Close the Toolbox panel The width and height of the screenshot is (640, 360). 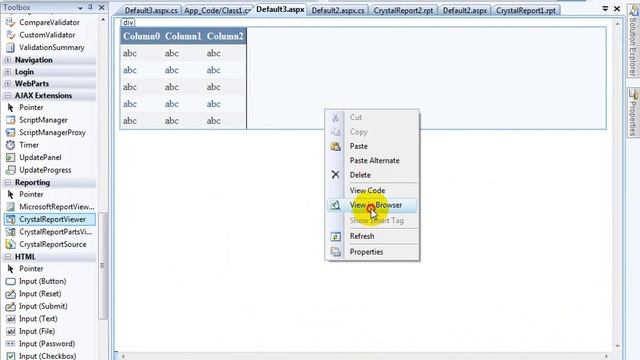pos(102,7)
